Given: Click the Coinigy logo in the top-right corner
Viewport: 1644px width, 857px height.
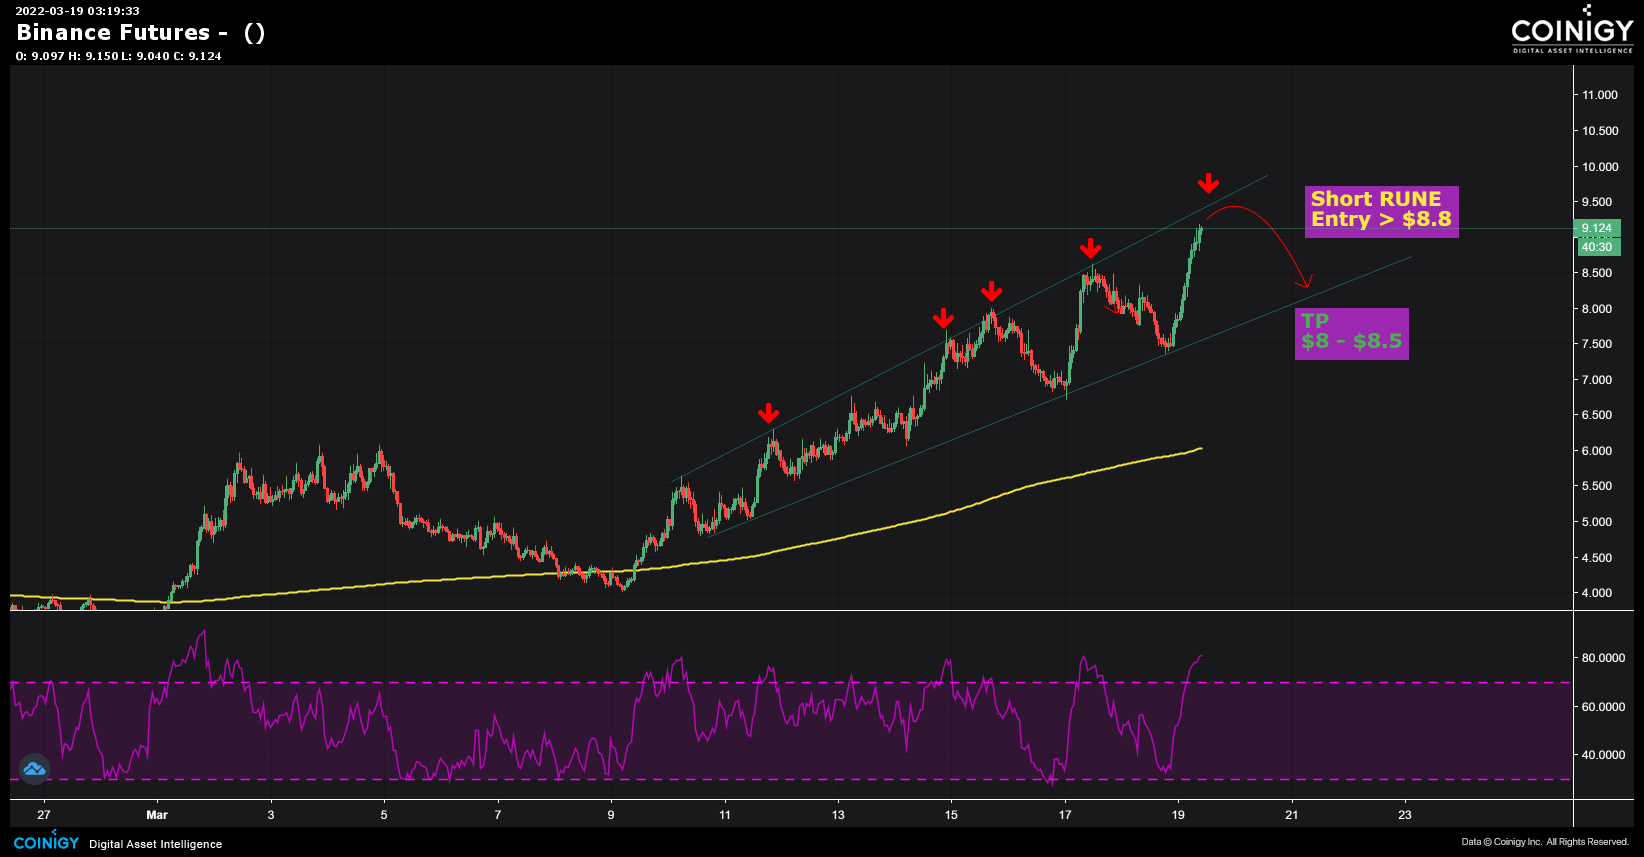Looking at the screenshot, I should [x=1572, y=30].
